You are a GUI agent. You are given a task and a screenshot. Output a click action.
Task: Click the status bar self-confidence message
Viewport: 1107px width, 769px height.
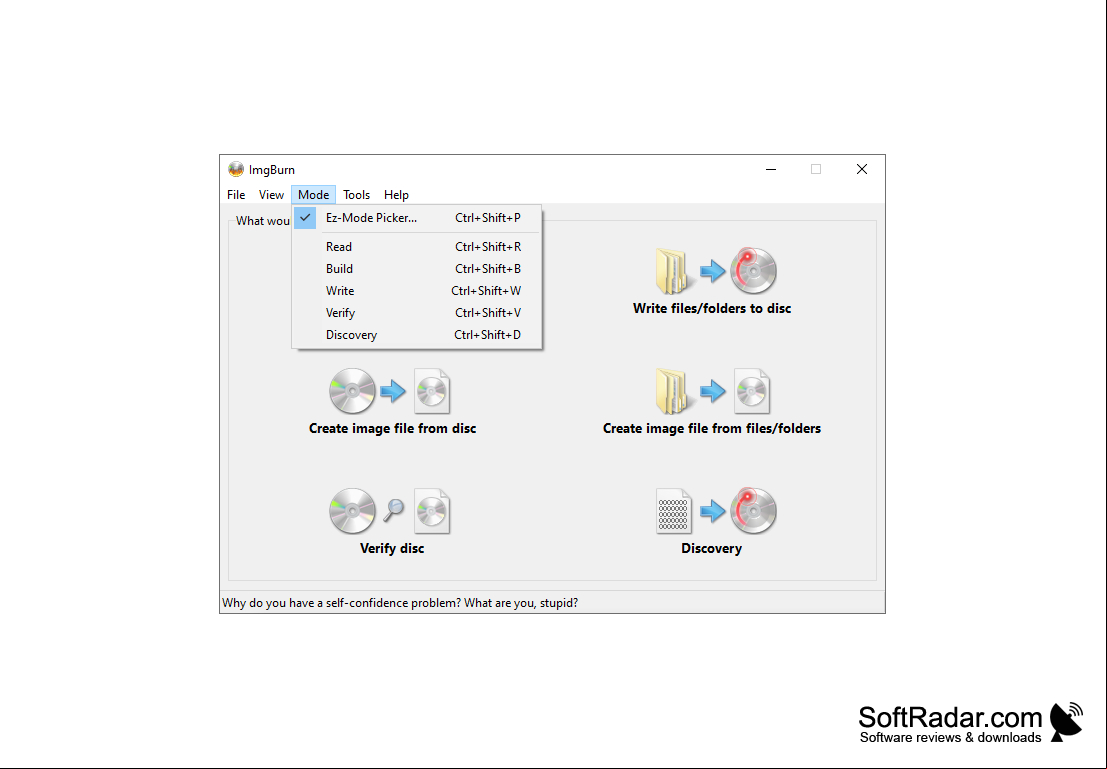pyautogui.click(x=400, y=603)
